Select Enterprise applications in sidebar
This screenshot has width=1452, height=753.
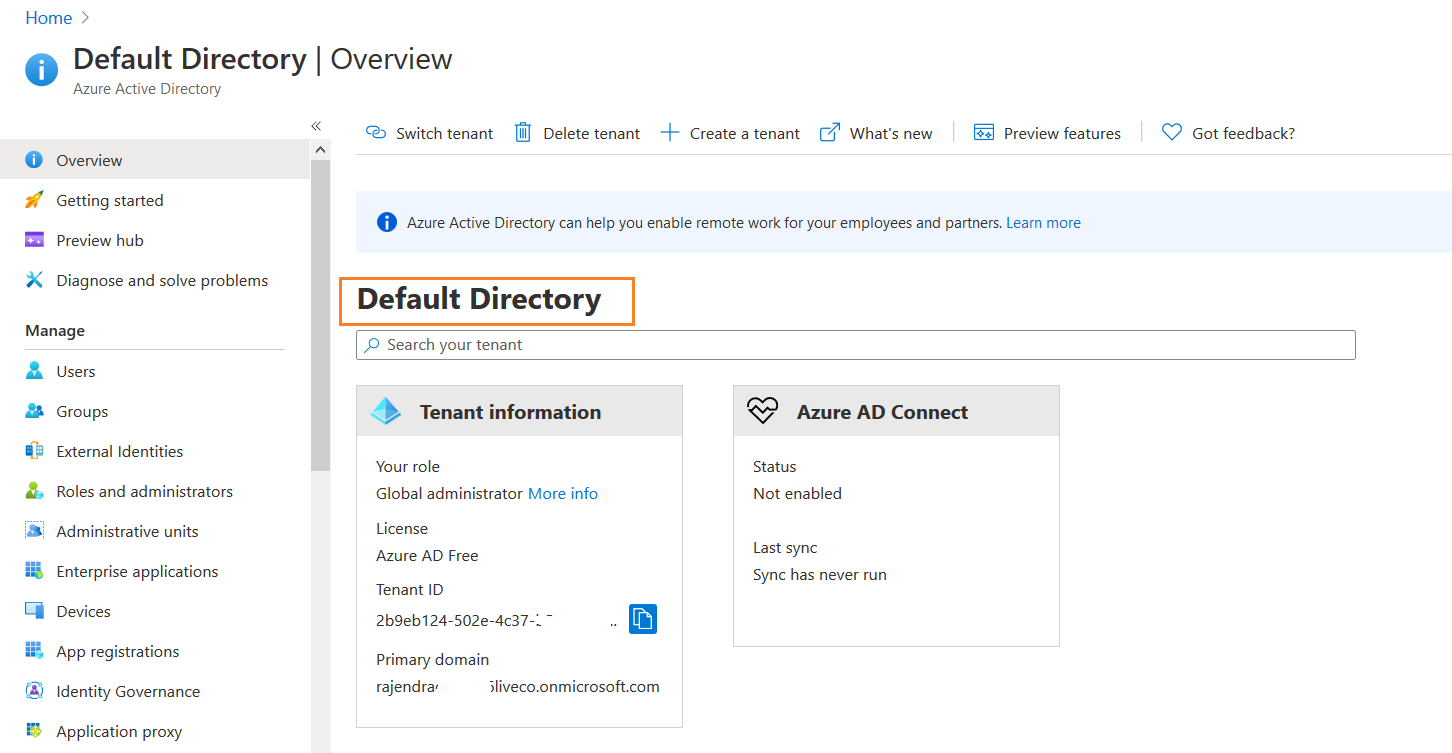pyautogui.click(x=137, y=571)
